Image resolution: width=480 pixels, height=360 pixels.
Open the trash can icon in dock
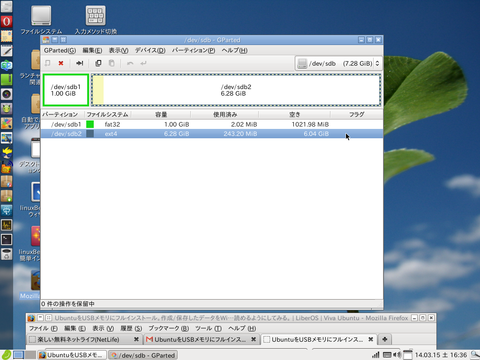coord(6,254)
